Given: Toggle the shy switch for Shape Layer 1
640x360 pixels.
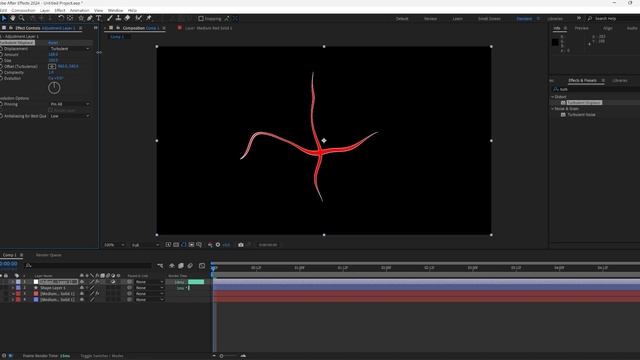Looking at the screenshot, I should [x=82, y=288].
